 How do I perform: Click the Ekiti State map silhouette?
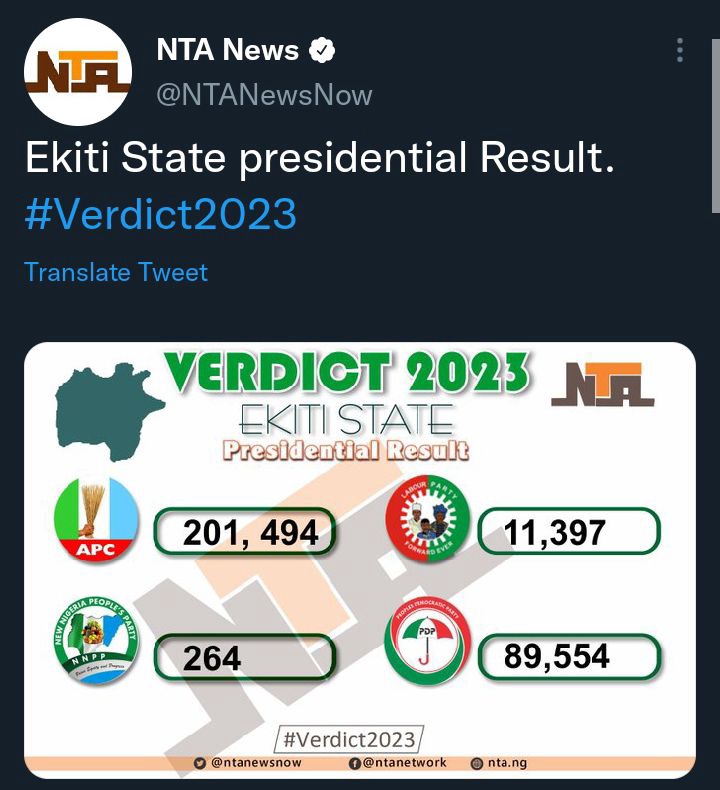pos(109,412)
